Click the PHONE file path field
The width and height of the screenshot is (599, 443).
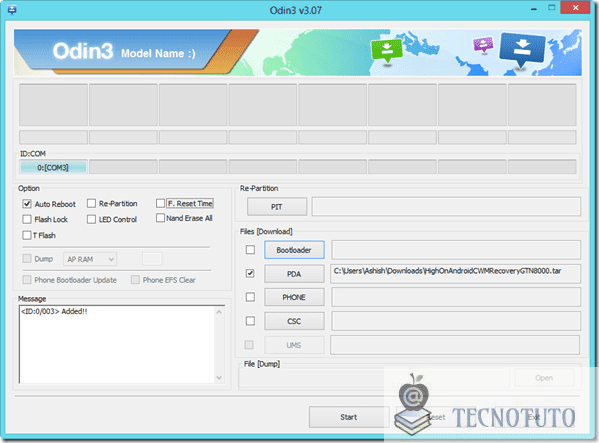coord(456,297)
